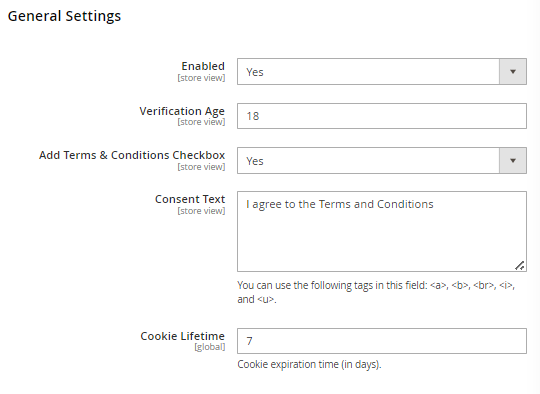This screenshot has height=394, width=540.
Task: Click the [store view] label under Verification Age
Action: [x=201, y=122]
